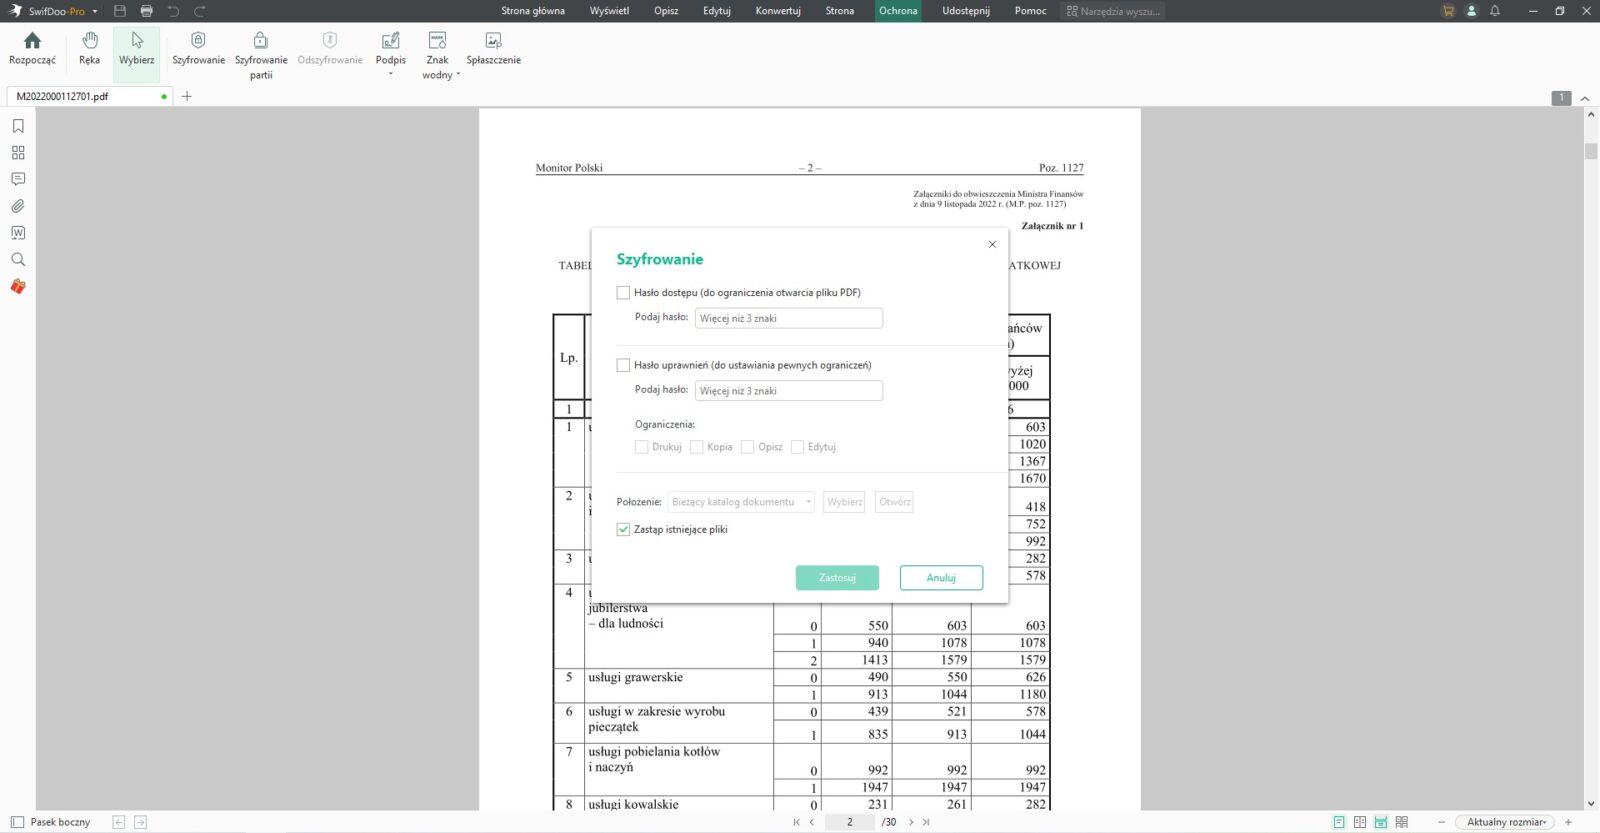Click the Wybierz folder button in dialog
The width and height of the screenshot is (1600, 833).
click(844, 502)
